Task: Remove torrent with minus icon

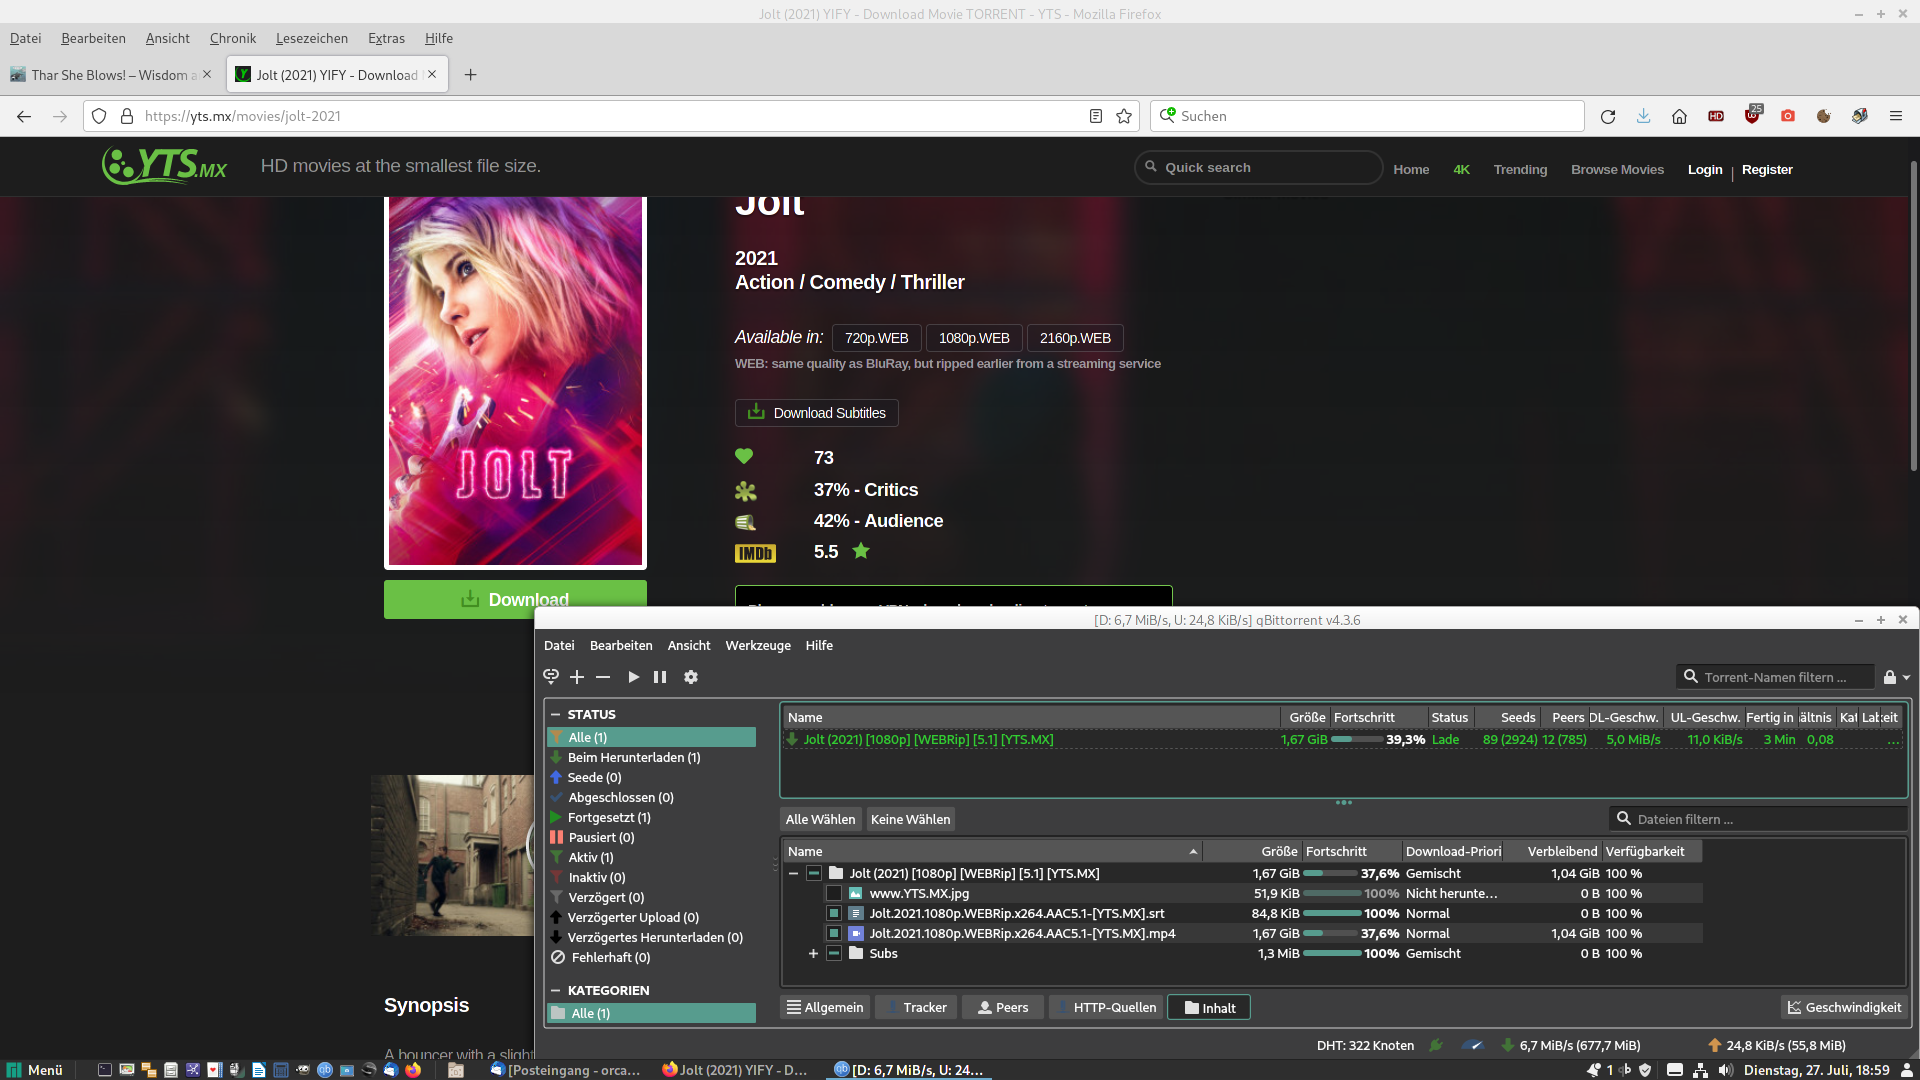Action: (603, 677)
